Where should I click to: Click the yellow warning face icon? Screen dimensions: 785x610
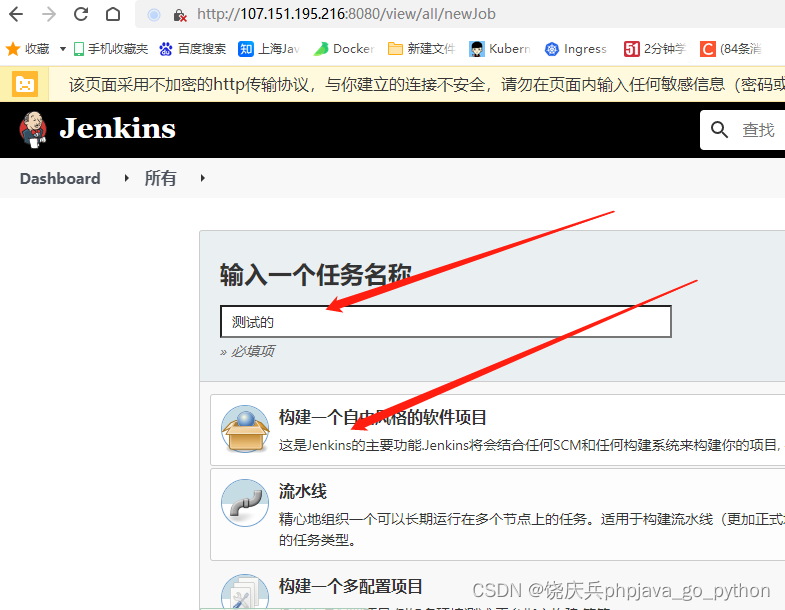(25, 84)
